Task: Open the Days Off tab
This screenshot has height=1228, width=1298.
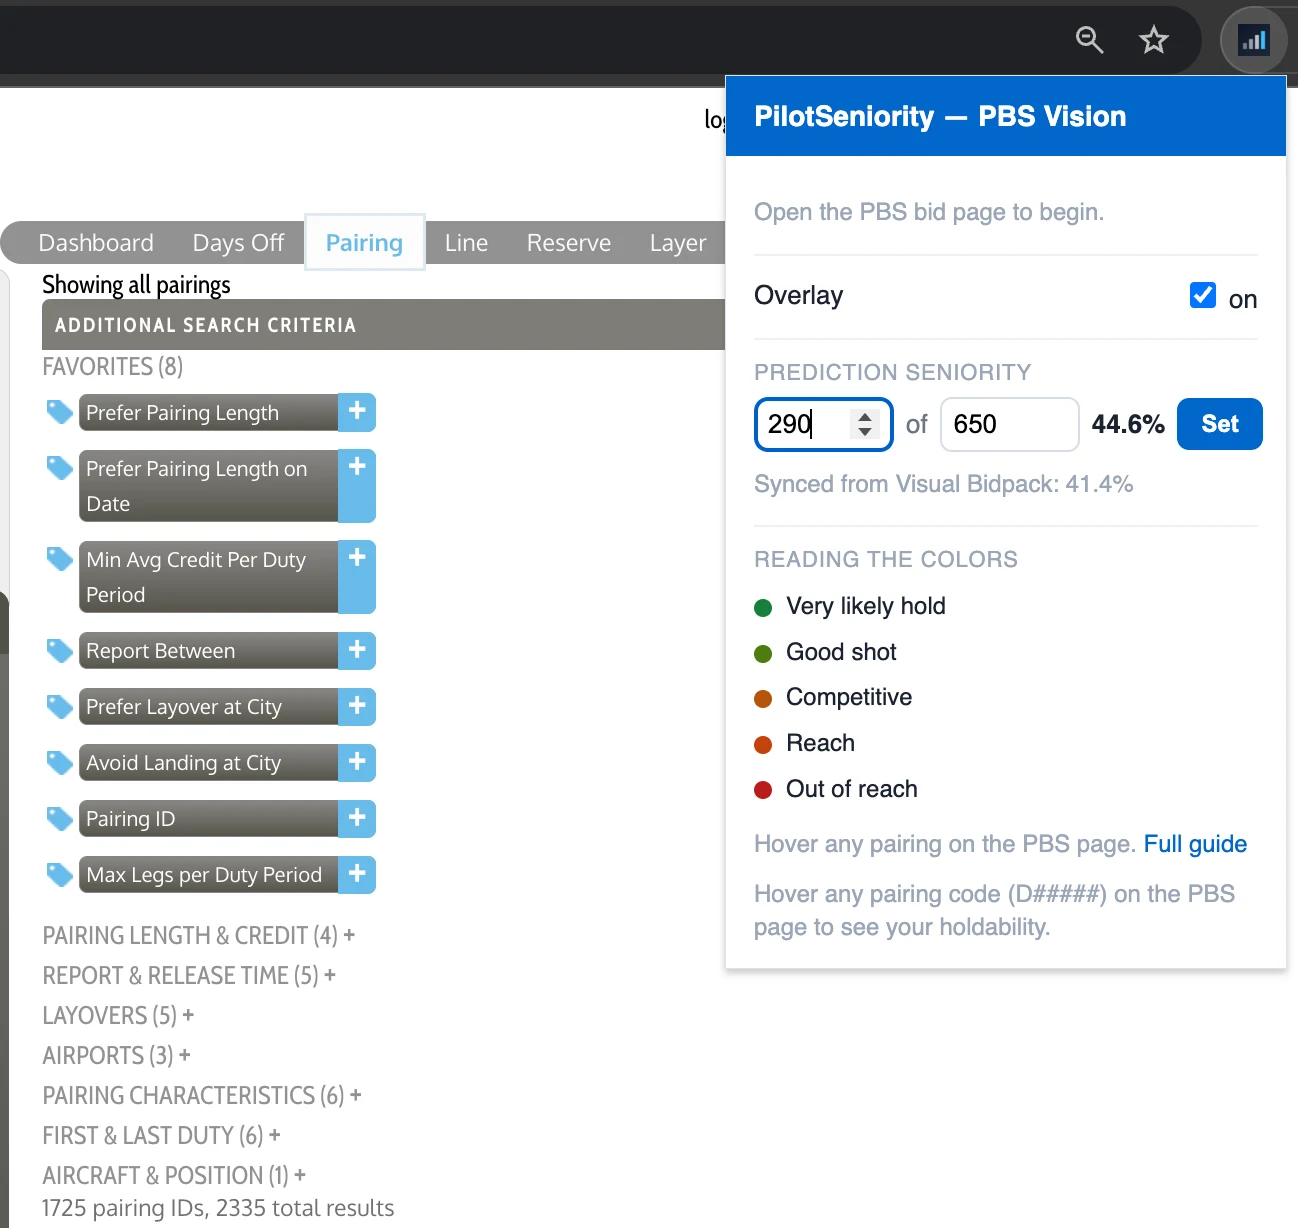Action: (238, 243)
